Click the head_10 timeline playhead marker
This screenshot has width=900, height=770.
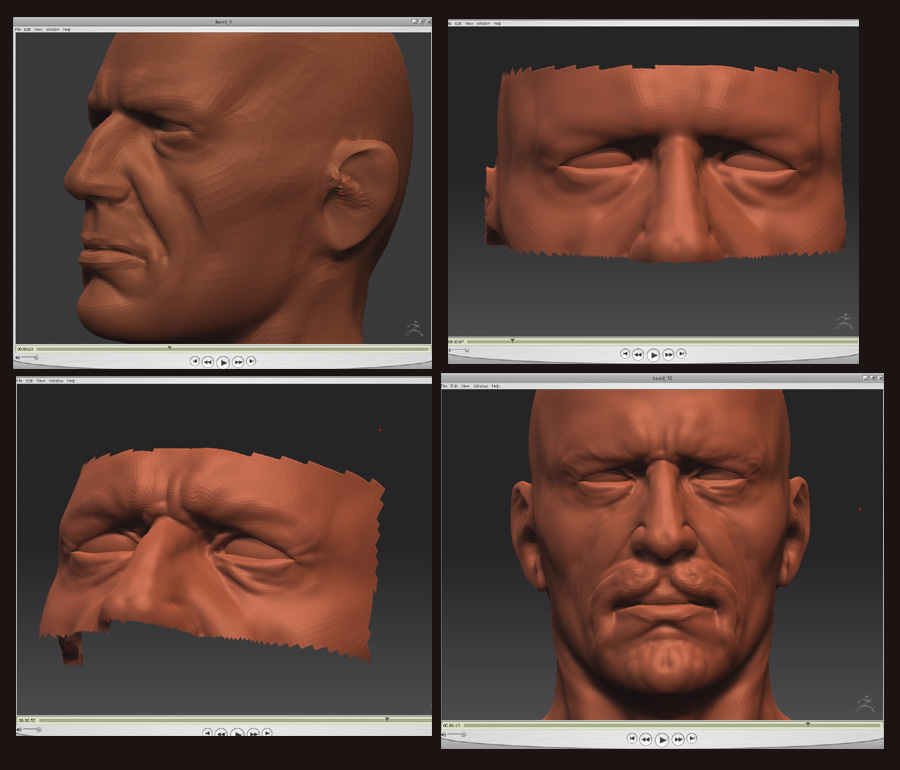click(808, 724)
